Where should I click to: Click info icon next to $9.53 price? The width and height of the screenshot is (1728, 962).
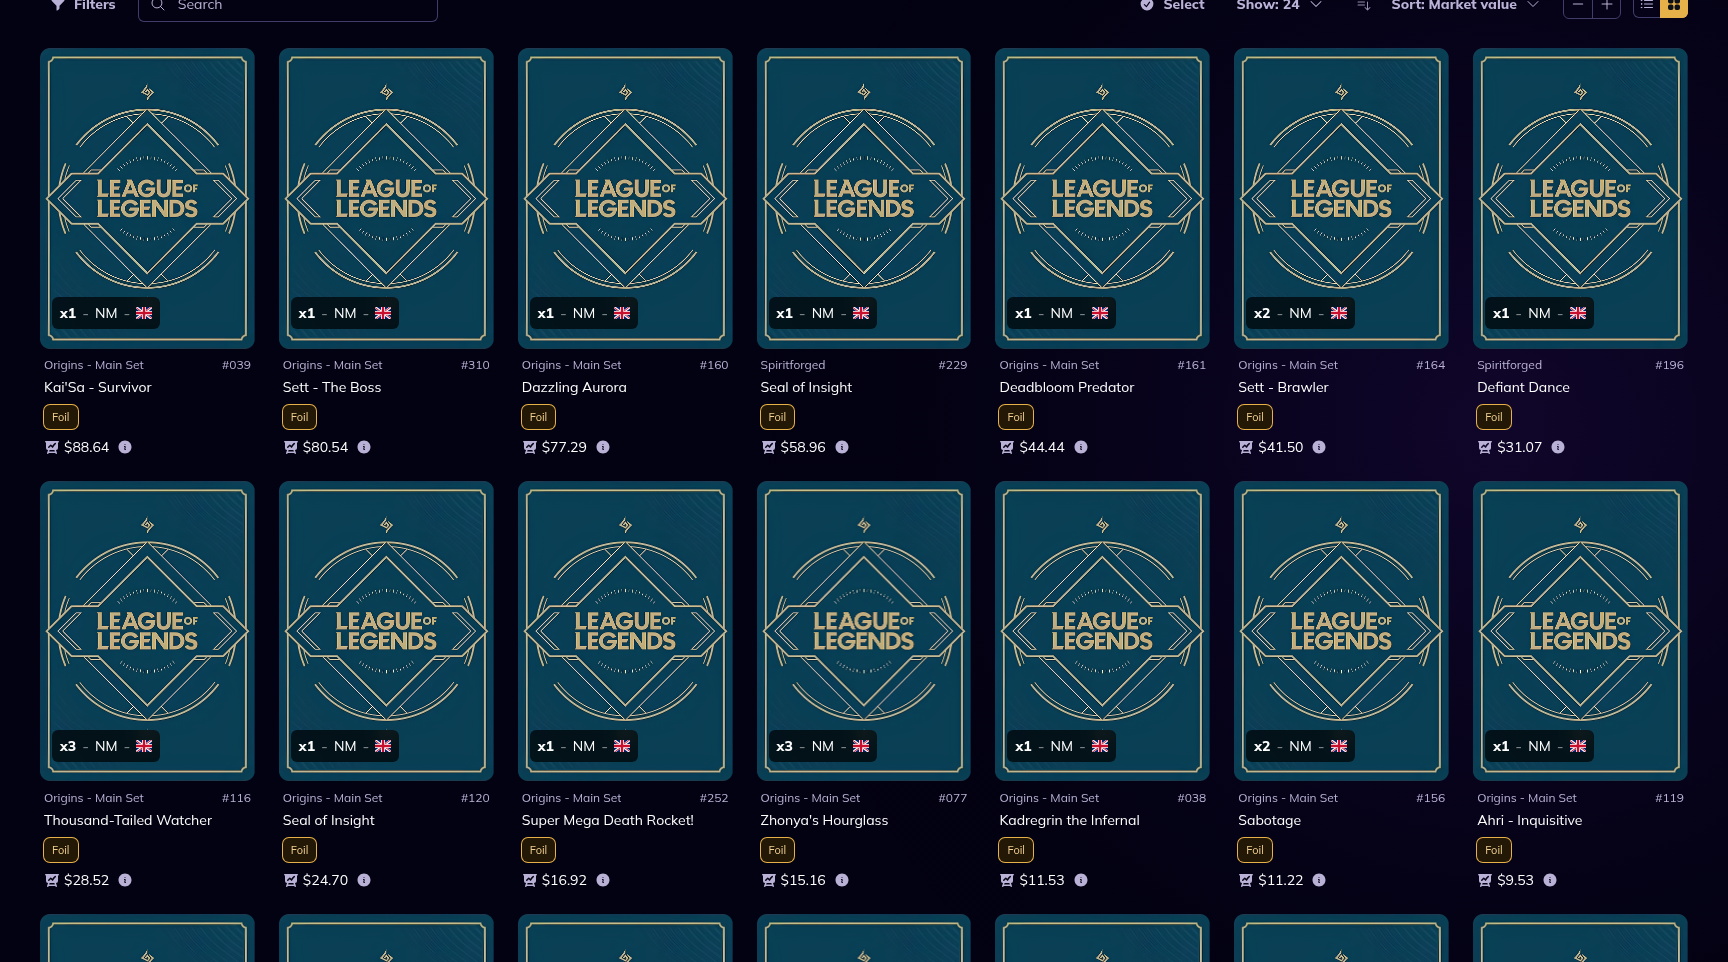coord(1550,880)
